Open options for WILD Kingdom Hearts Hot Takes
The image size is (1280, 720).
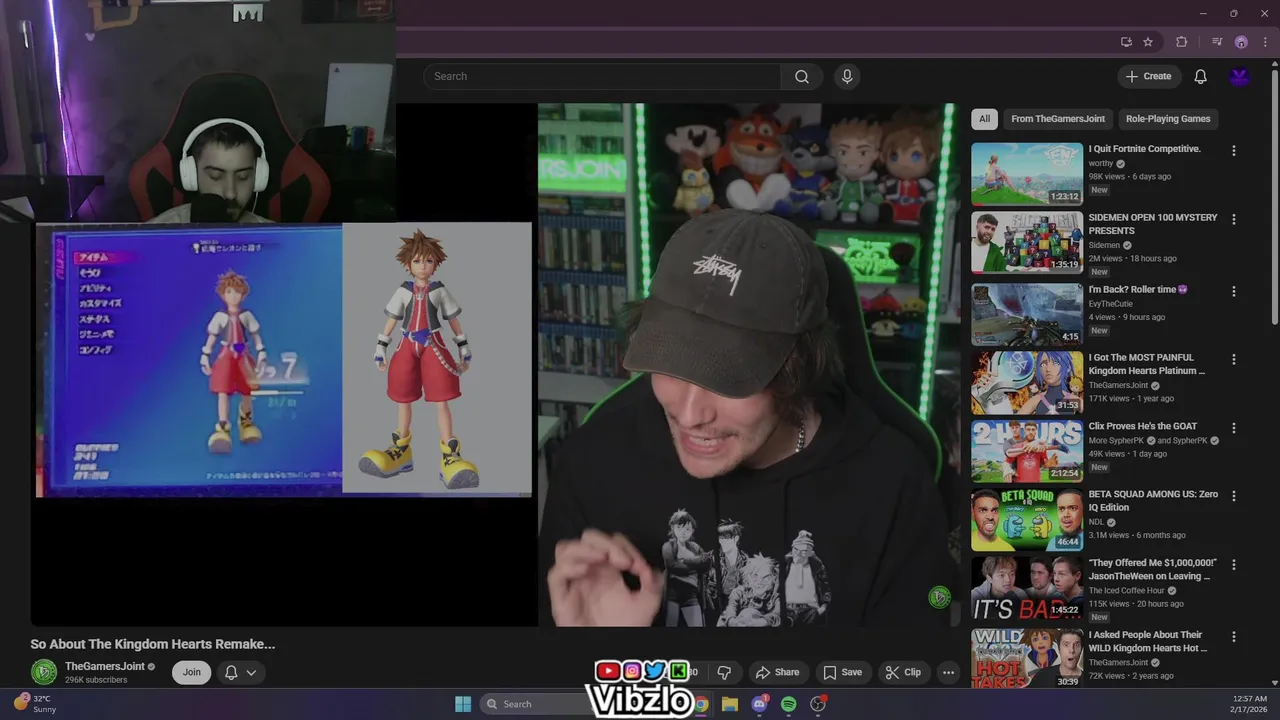[x=1233, y=636]
